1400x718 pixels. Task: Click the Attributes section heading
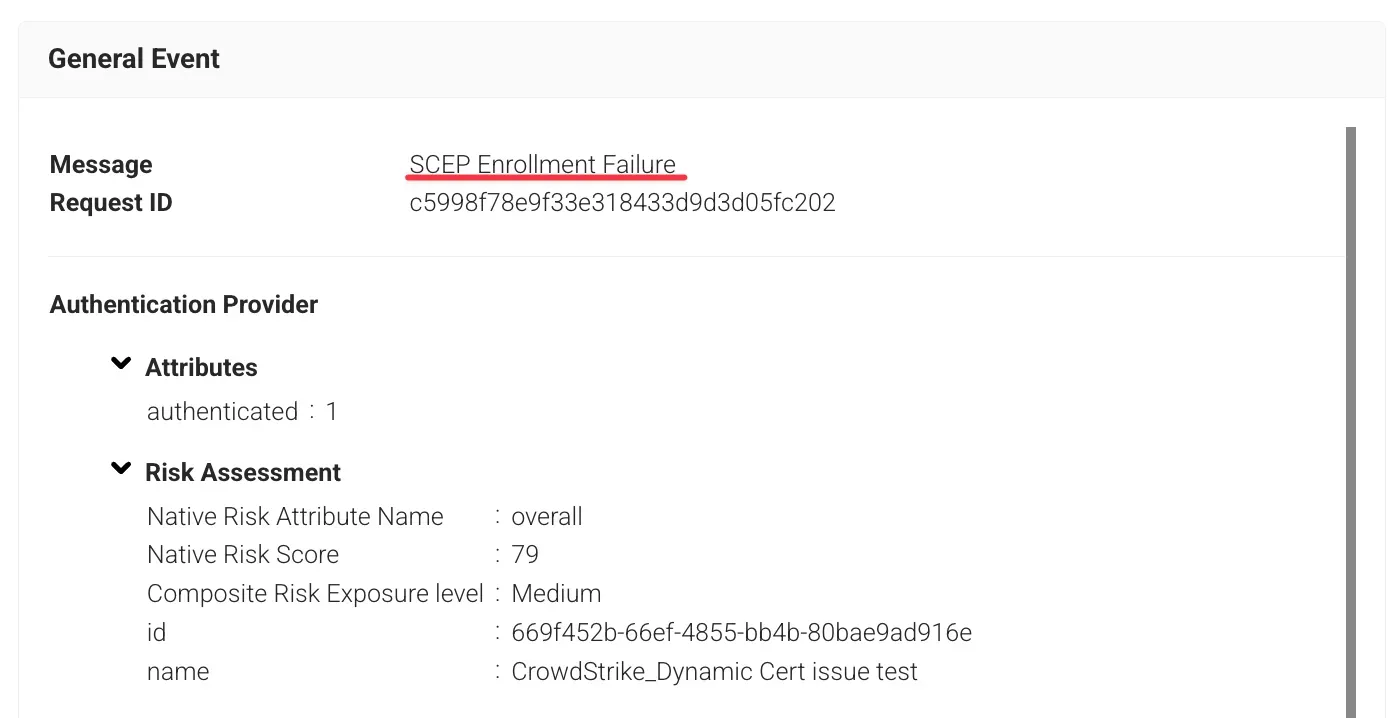[x=201, y=368]
